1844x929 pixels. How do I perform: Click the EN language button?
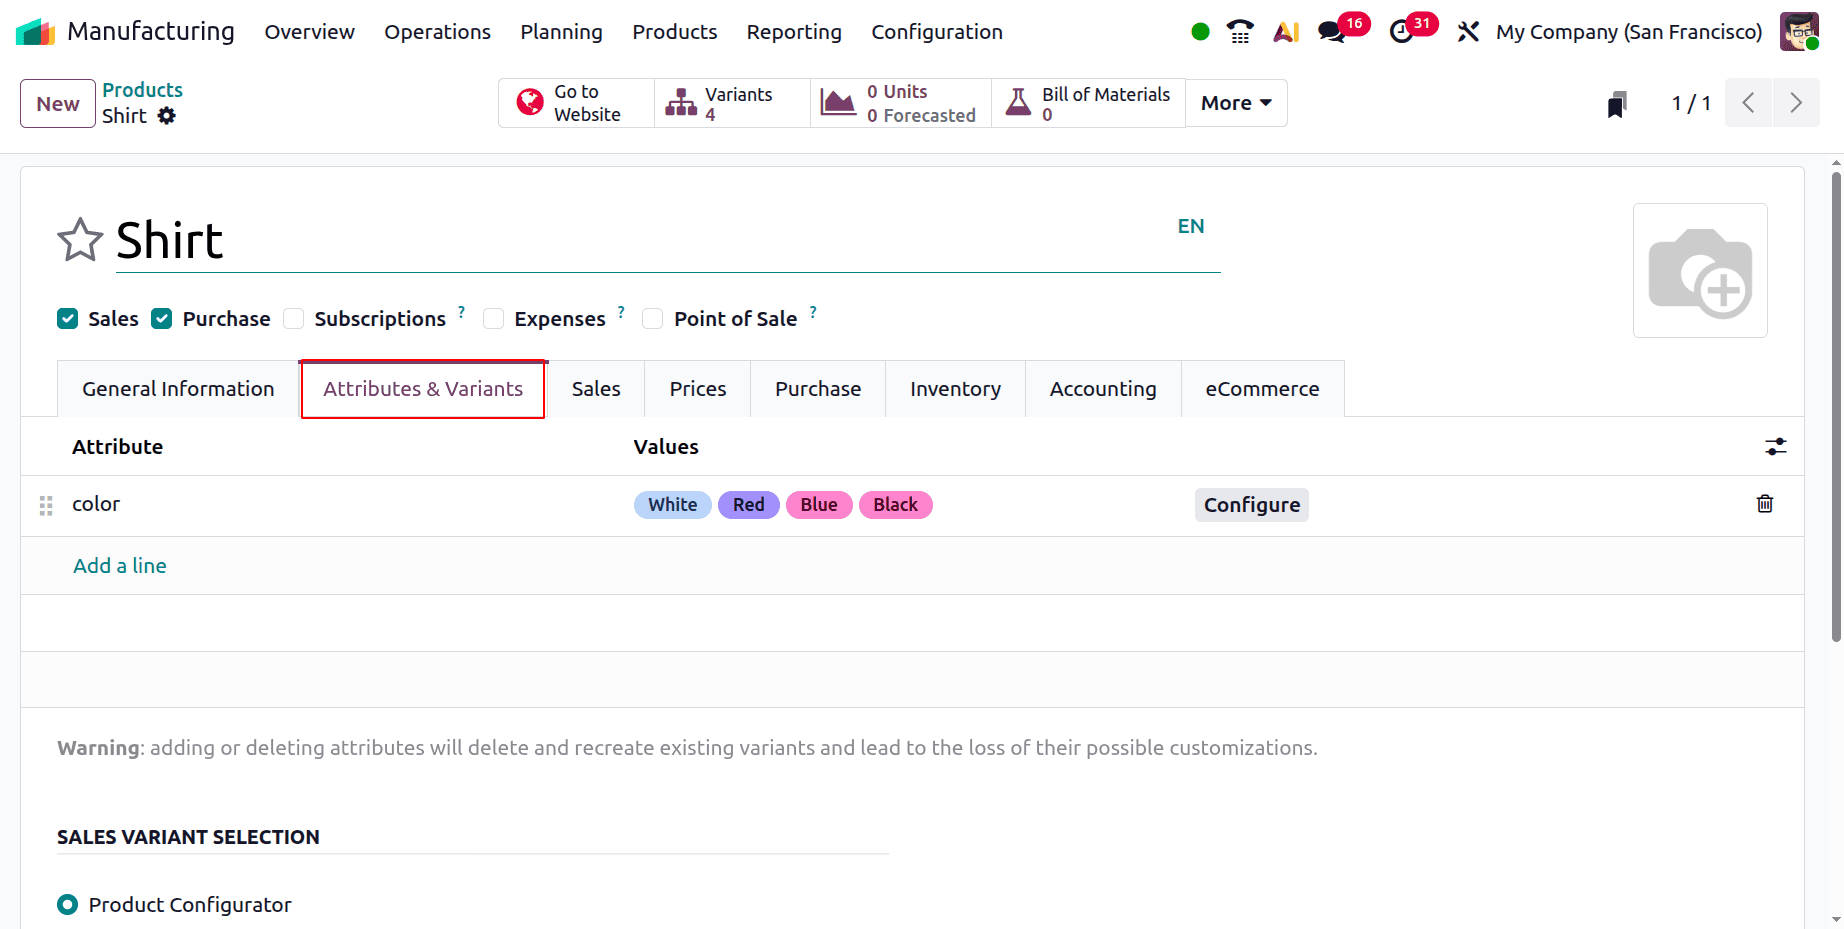click(x=1191, y=226)
